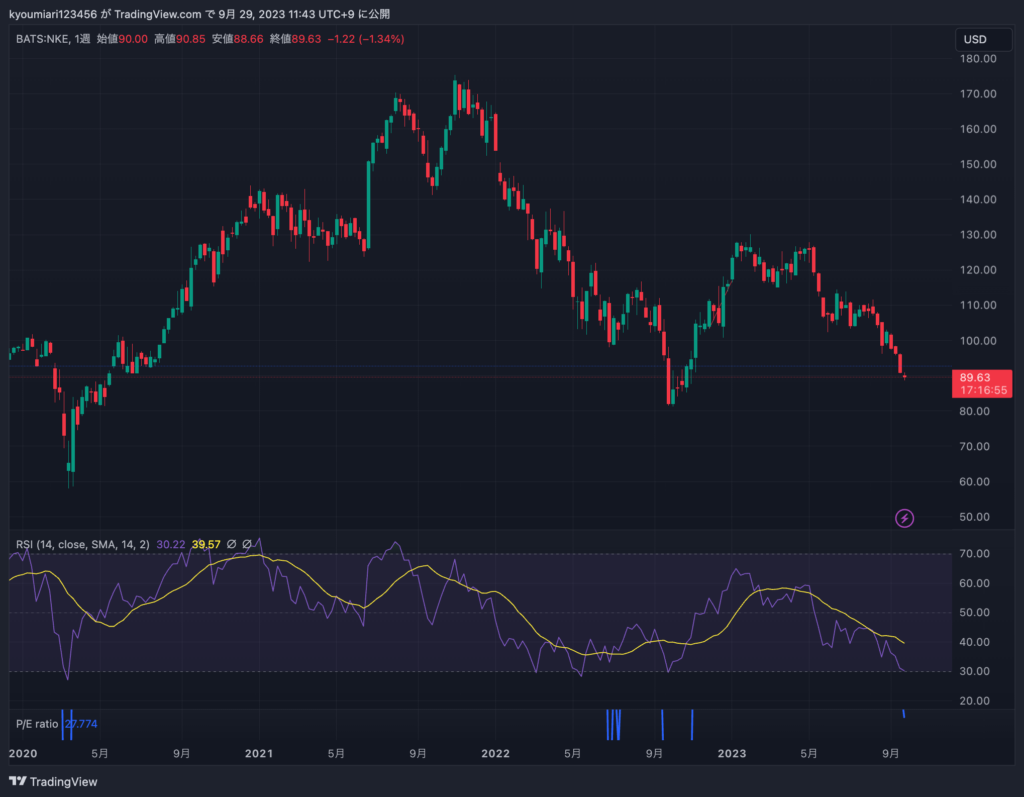Click the TradingView.com link in header

point(157,14)
